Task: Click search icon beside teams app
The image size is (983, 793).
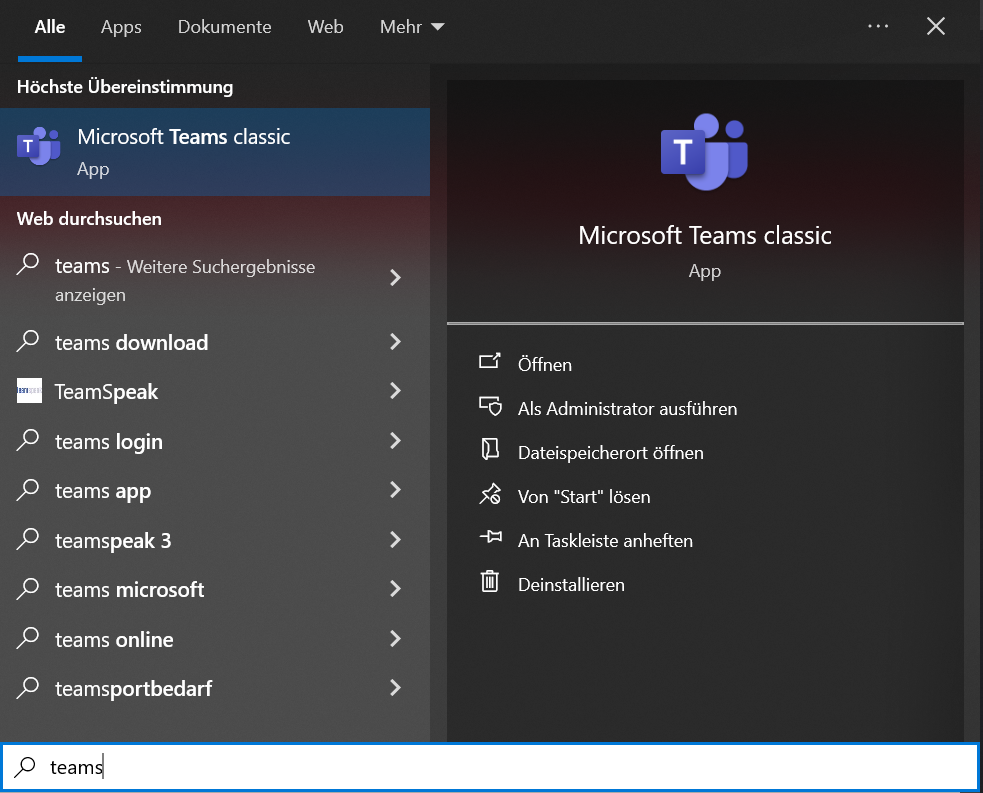Action: [x=28, y=490]
